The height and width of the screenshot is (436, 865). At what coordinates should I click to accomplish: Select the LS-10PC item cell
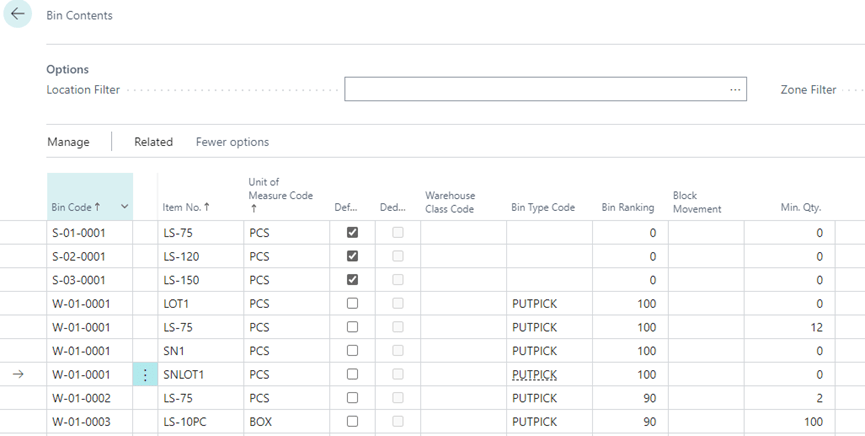click(185, 422)
